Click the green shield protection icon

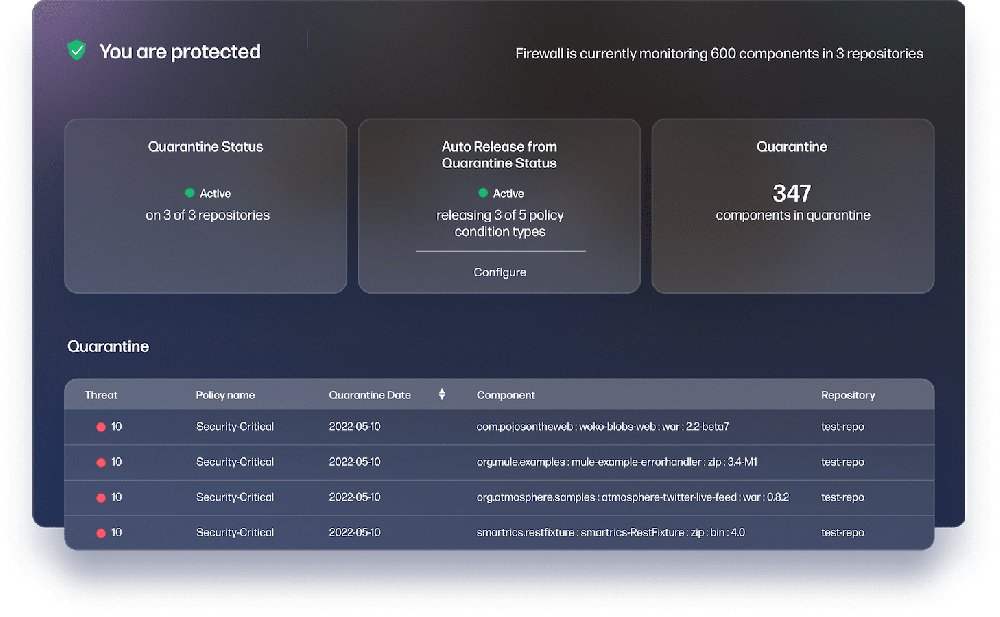pyautogui.click(x=76, y=50)
